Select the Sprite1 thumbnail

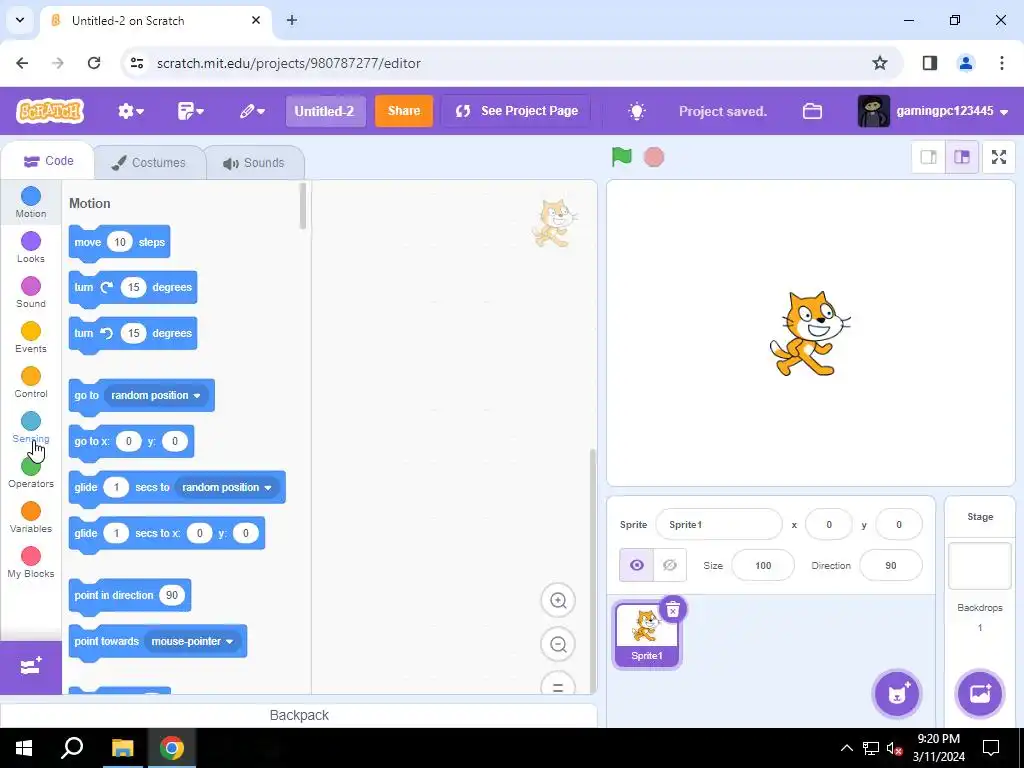coord(647,635)
